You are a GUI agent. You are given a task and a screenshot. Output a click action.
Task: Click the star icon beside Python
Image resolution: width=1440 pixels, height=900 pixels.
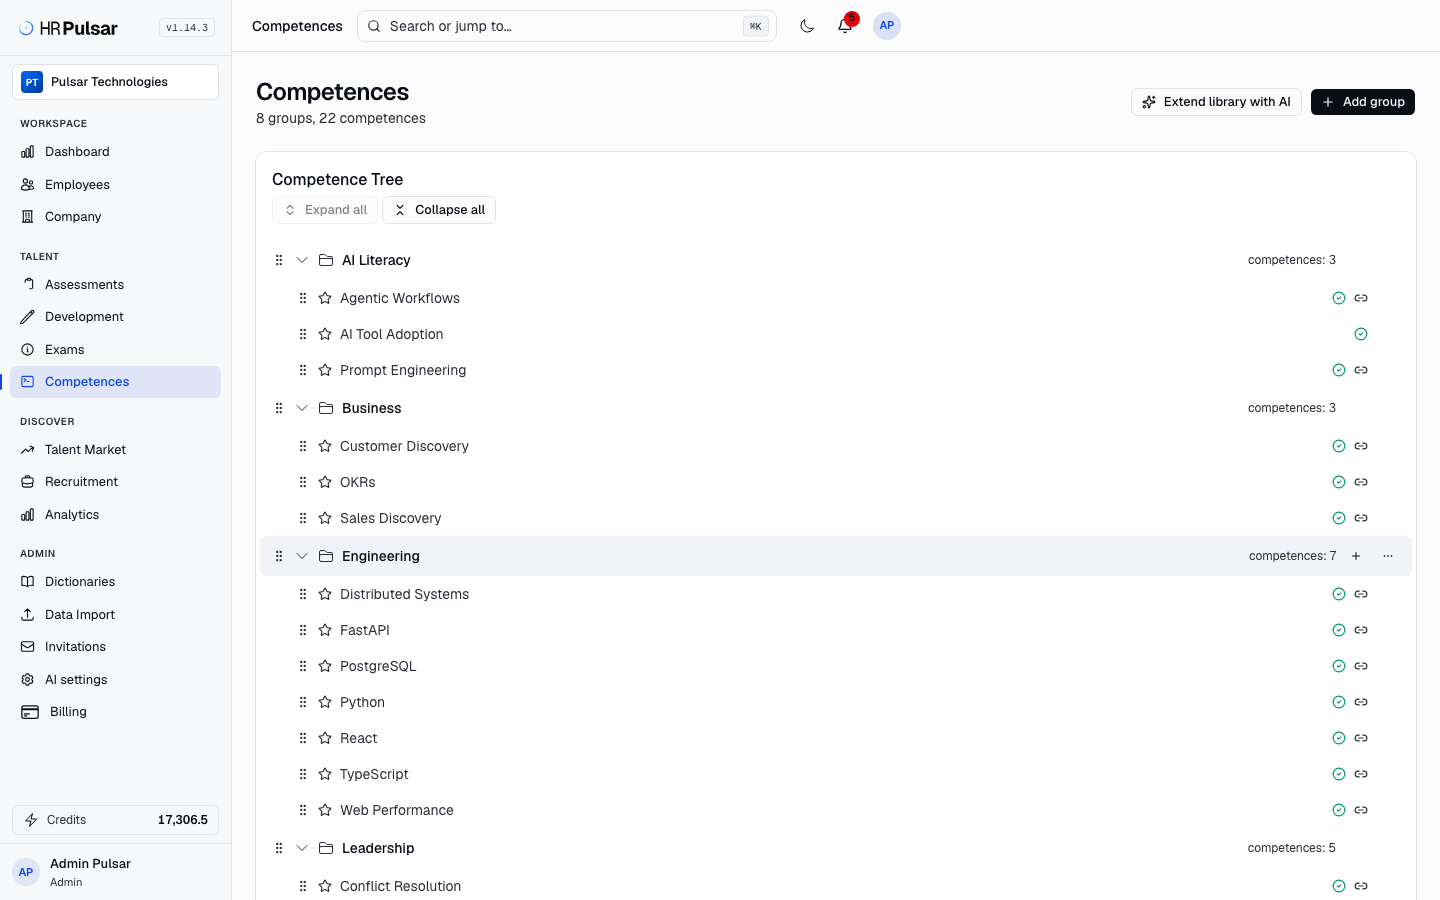coord(325,702)
